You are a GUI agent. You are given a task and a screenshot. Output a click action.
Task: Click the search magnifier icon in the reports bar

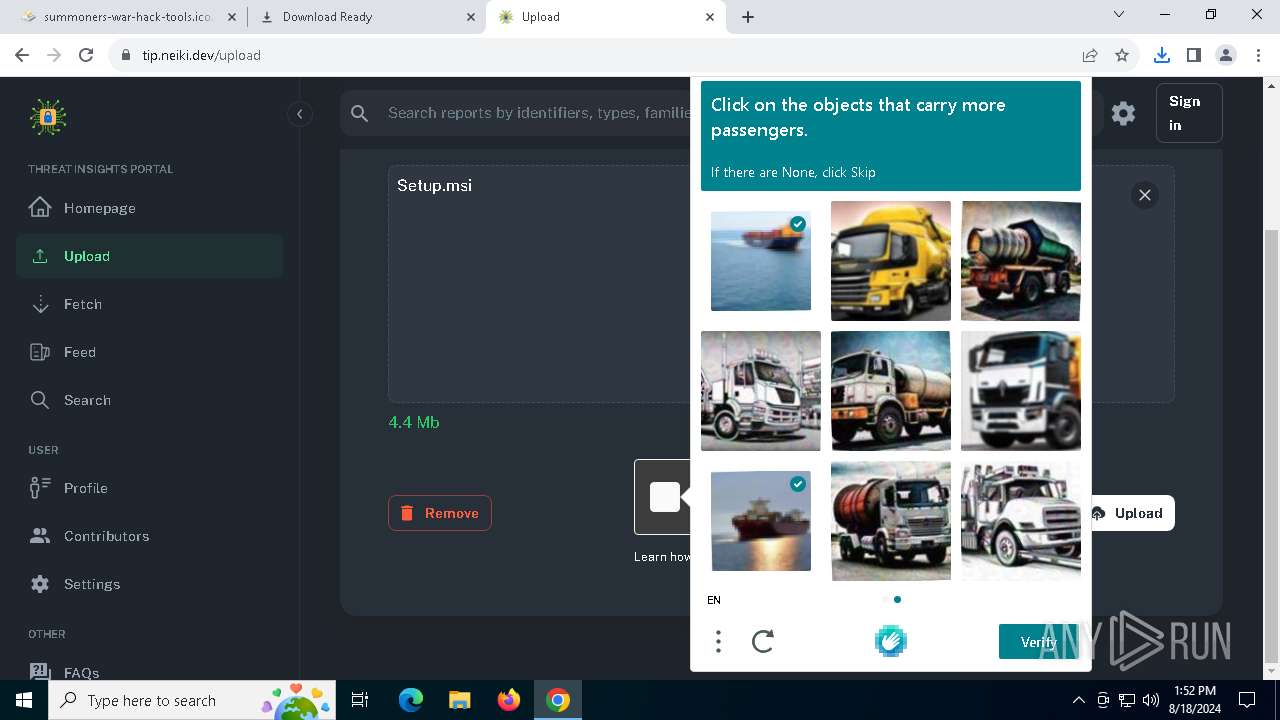[360, 113]
